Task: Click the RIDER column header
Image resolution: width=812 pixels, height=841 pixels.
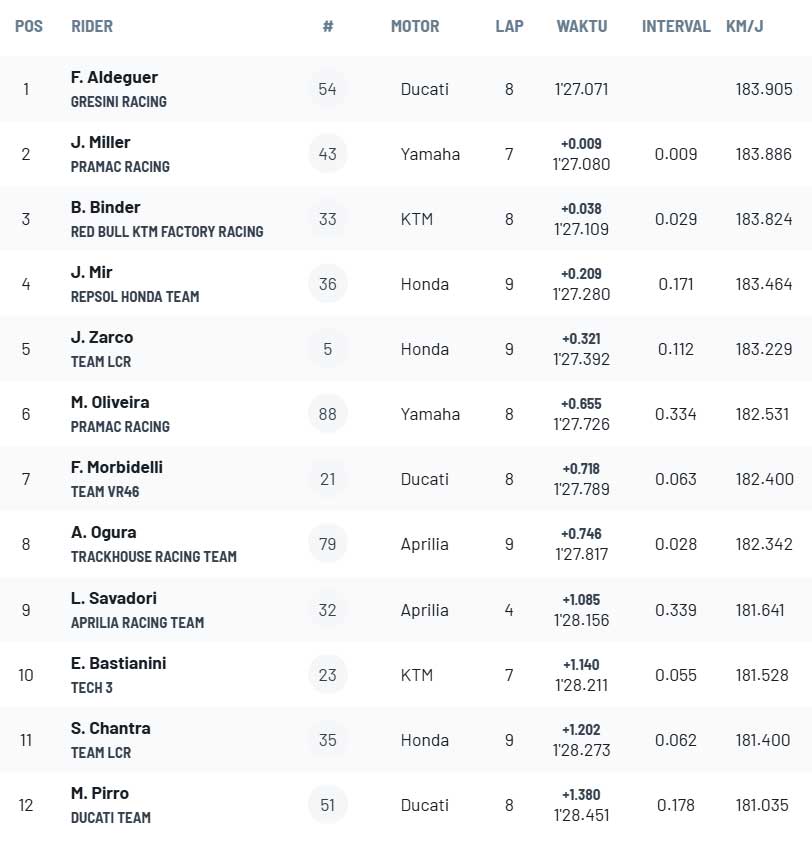Action: tap(92, 26)
